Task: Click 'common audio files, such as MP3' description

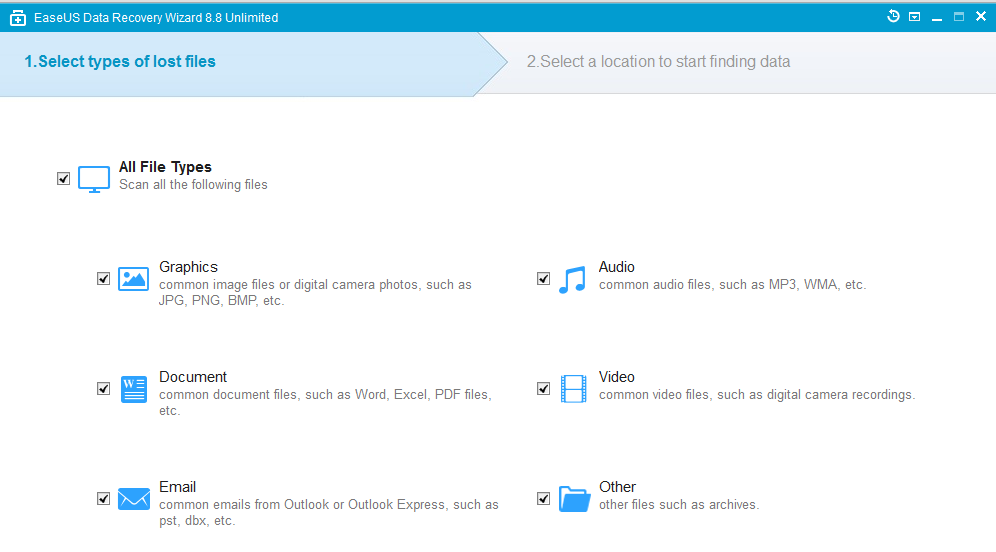Action: pyautogui.click(x=732, y=285)
